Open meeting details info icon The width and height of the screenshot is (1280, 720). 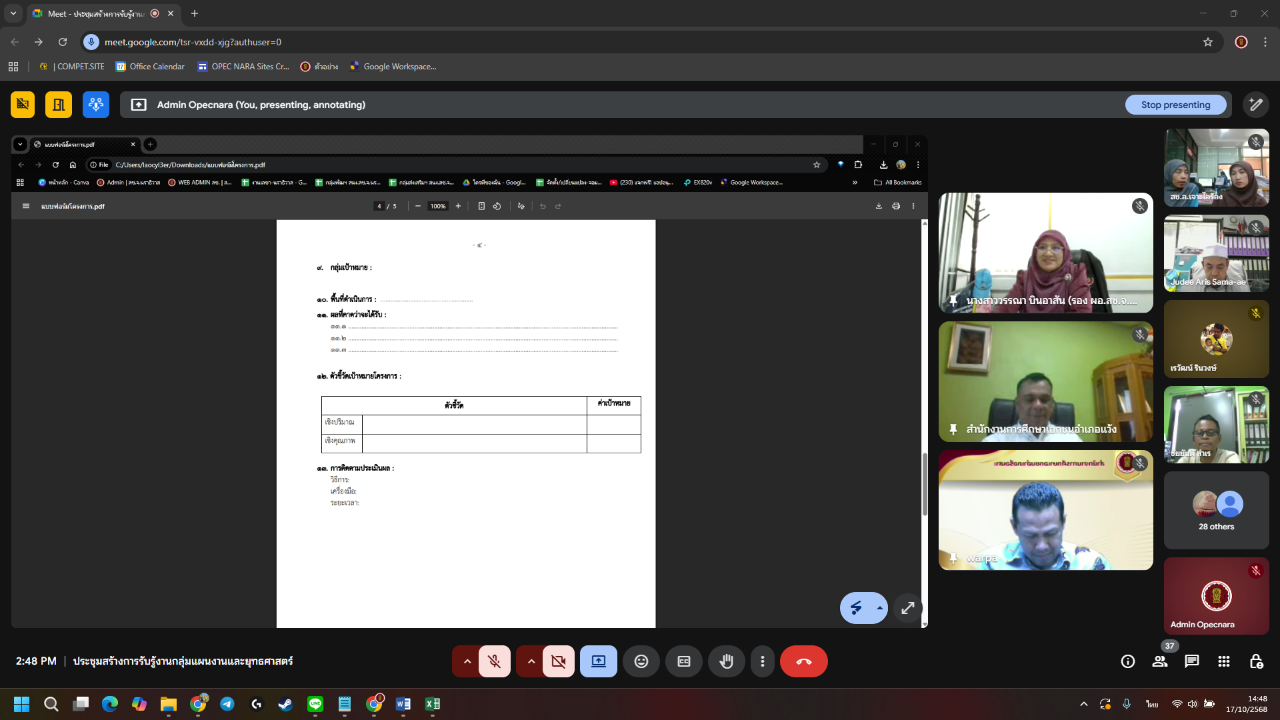click(x=1128, y=661)
